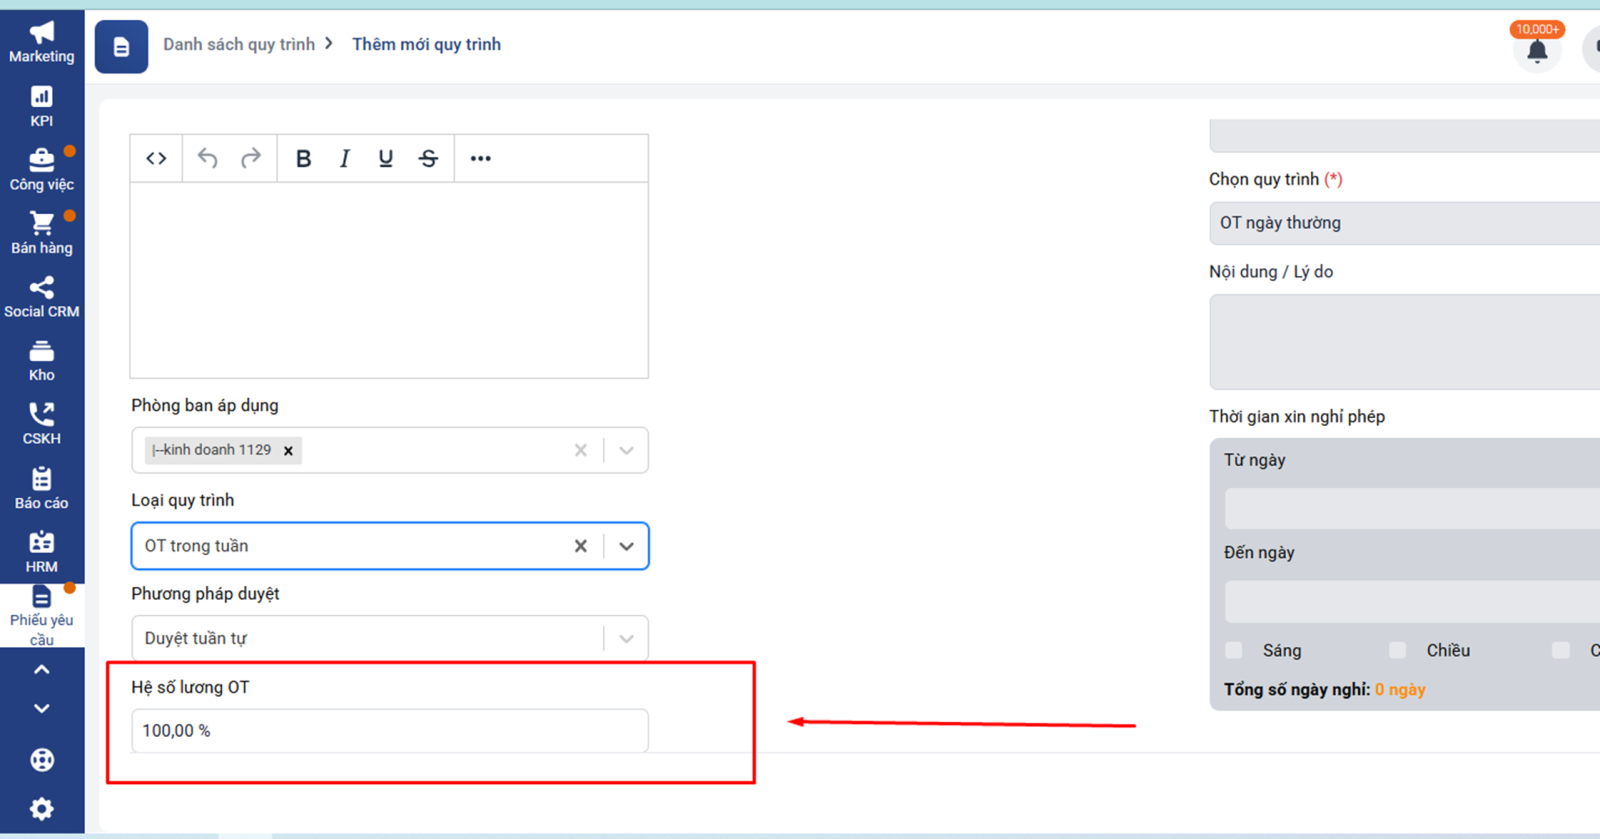Toggle the Sáng checkbox
Screen dimensions: 1600x839
click(x=1234, y=651)
